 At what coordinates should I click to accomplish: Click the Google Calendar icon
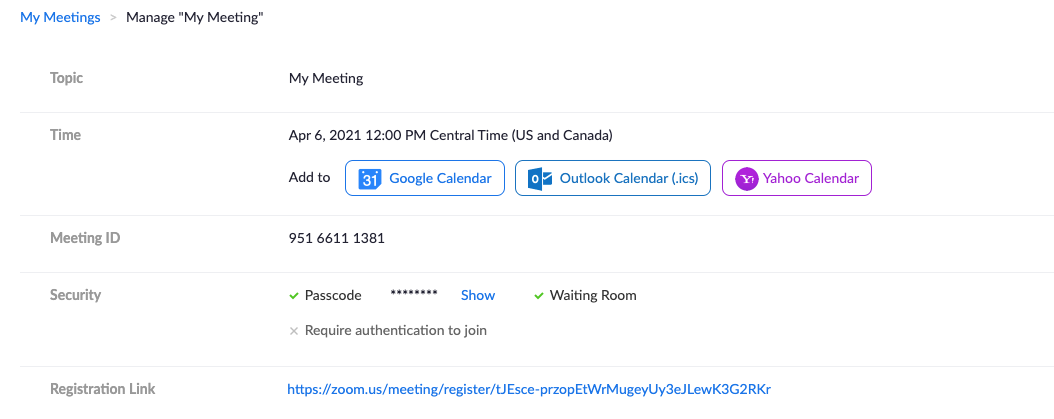370,178
